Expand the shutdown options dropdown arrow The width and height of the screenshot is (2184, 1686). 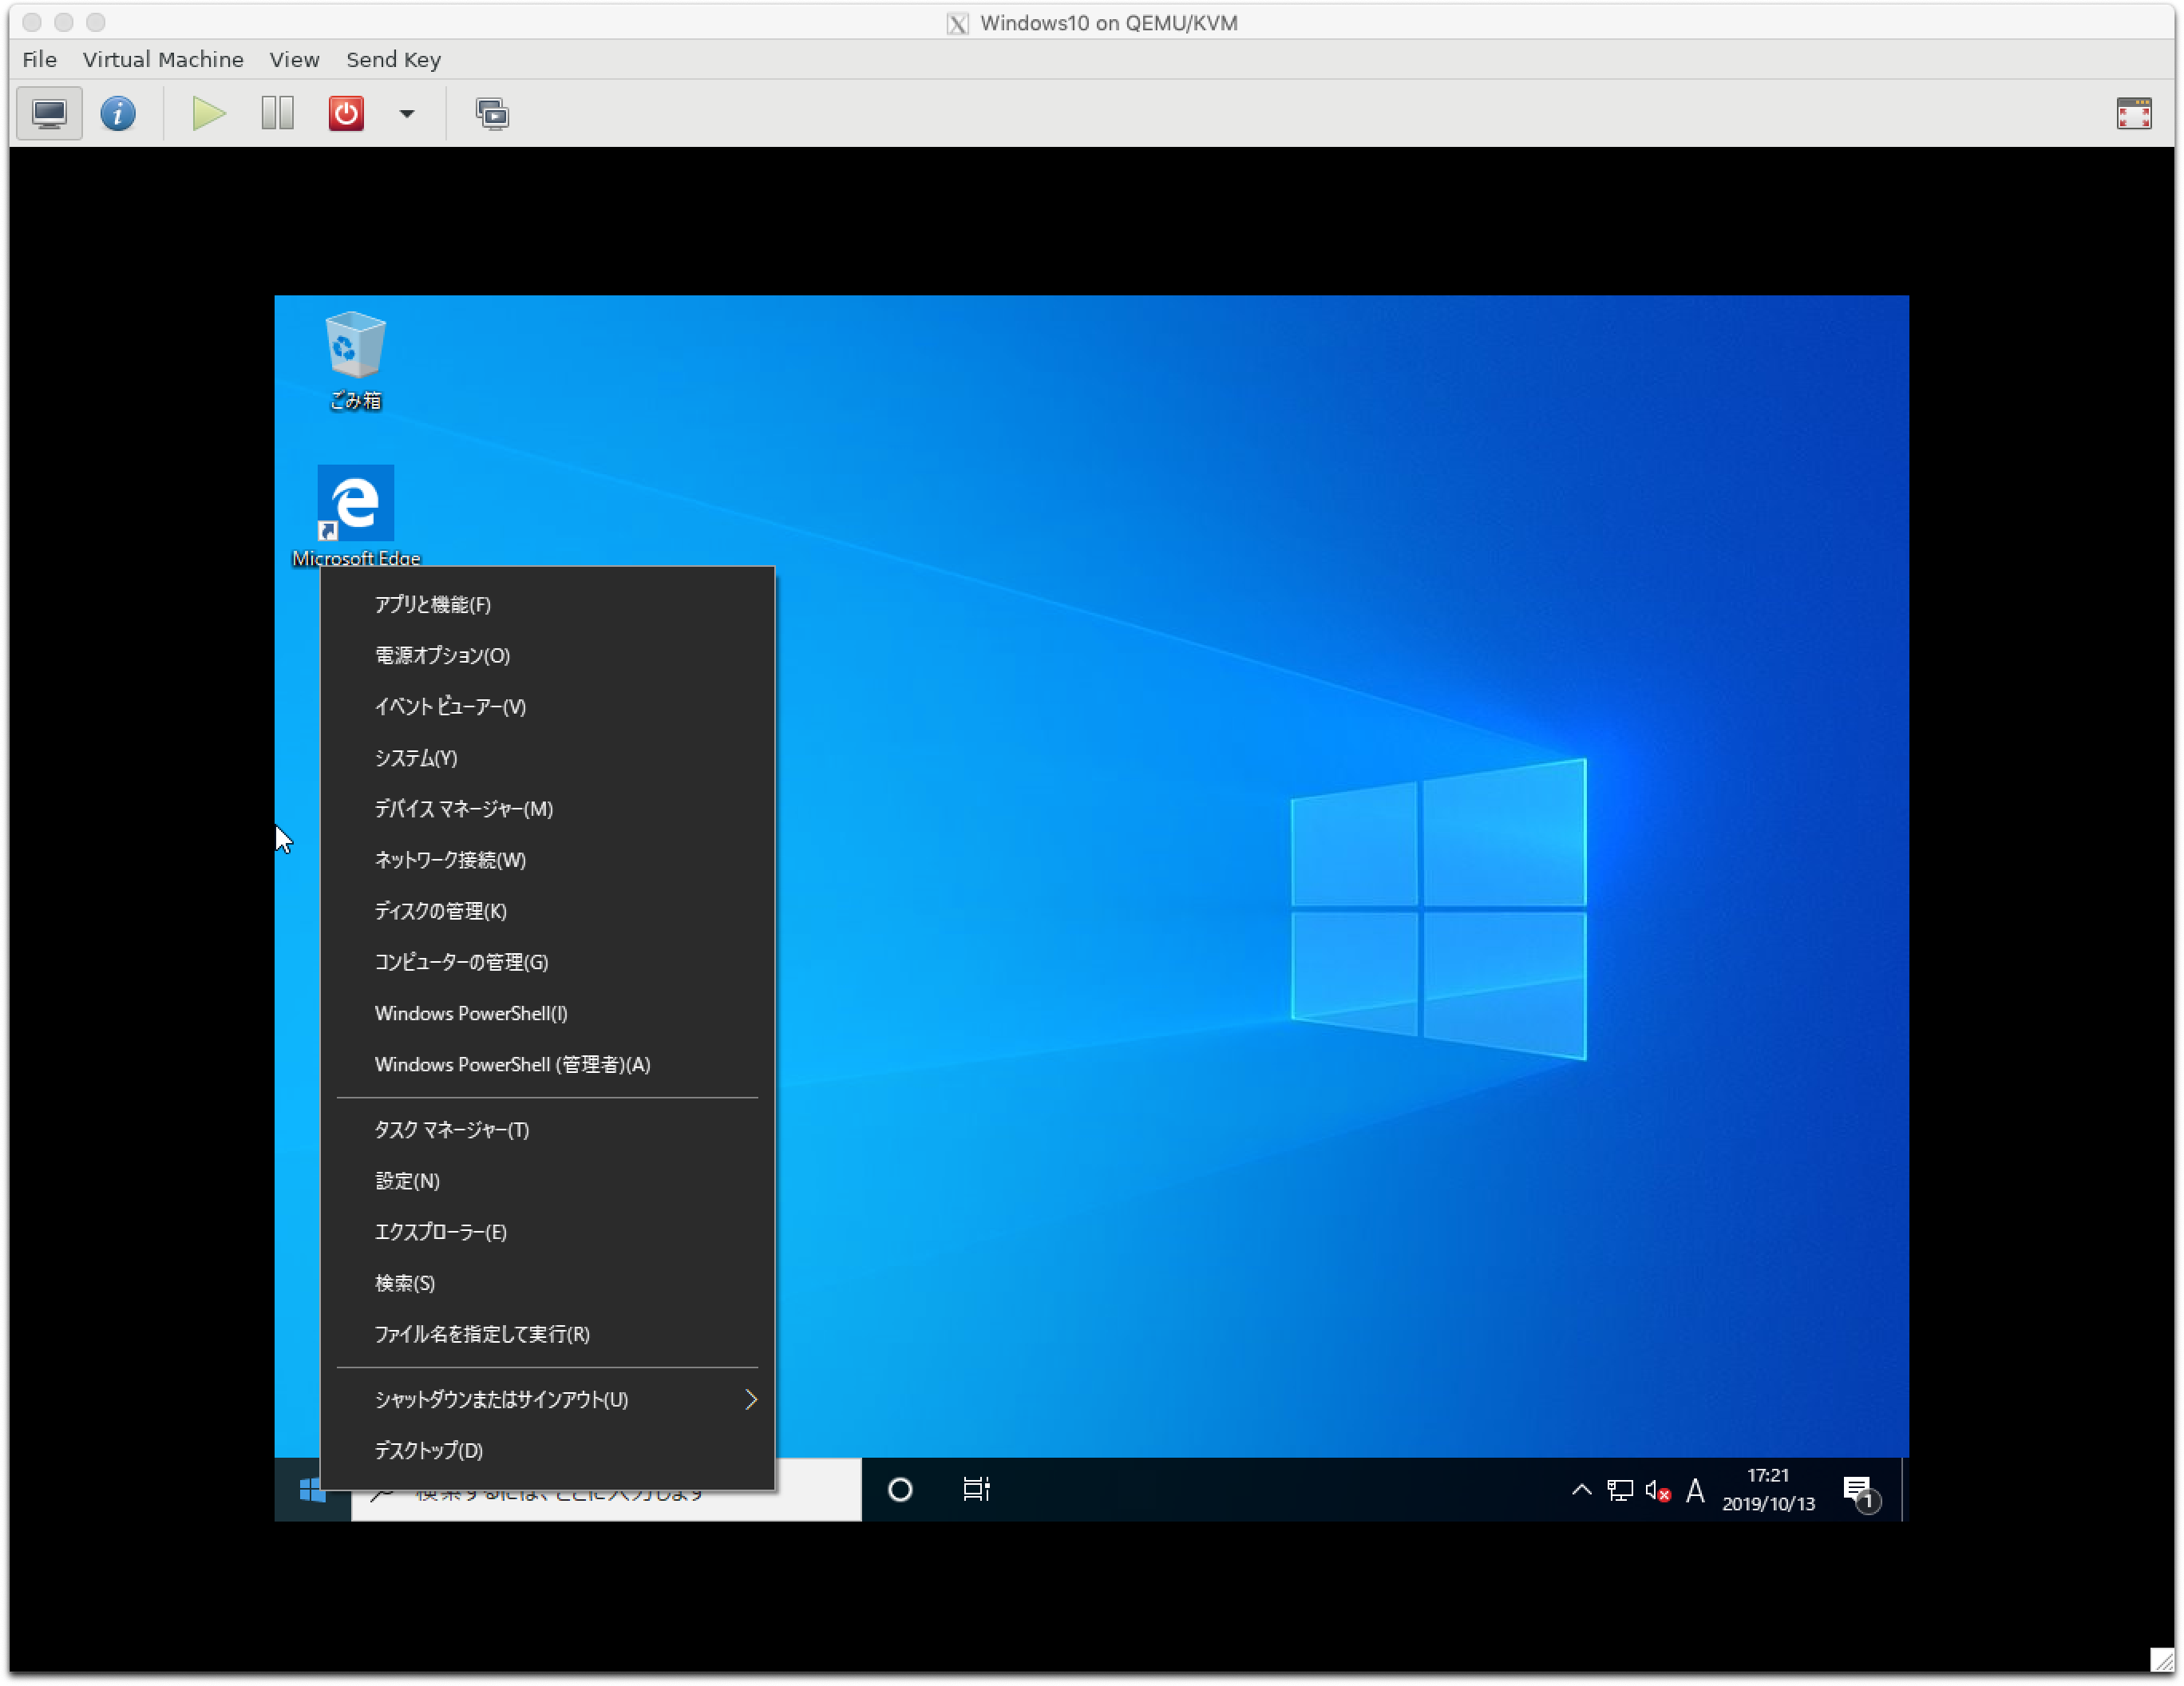pyautogui.click(x=406, y=114)
